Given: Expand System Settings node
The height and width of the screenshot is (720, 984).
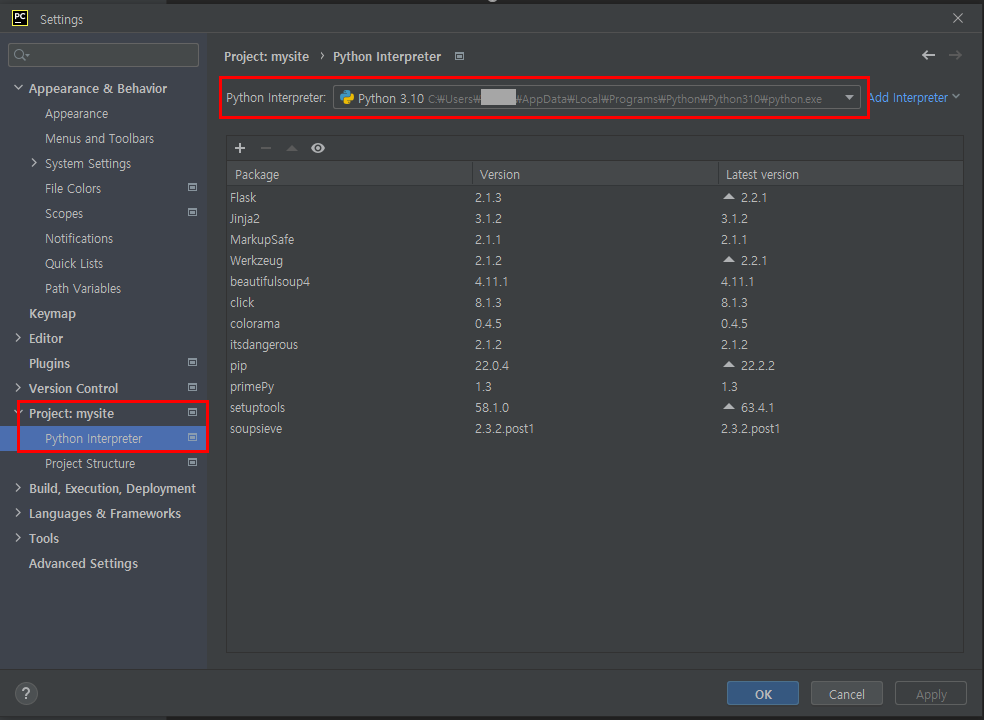Looking at the screenshot, I should tap(34, 163).
